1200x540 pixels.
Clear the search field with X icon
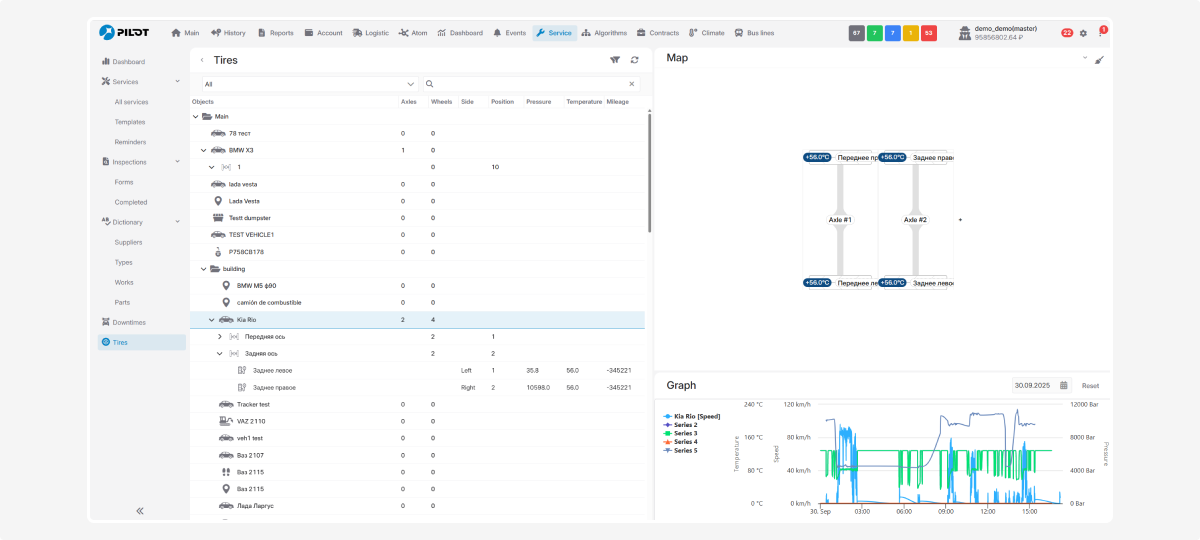(632, 84)
